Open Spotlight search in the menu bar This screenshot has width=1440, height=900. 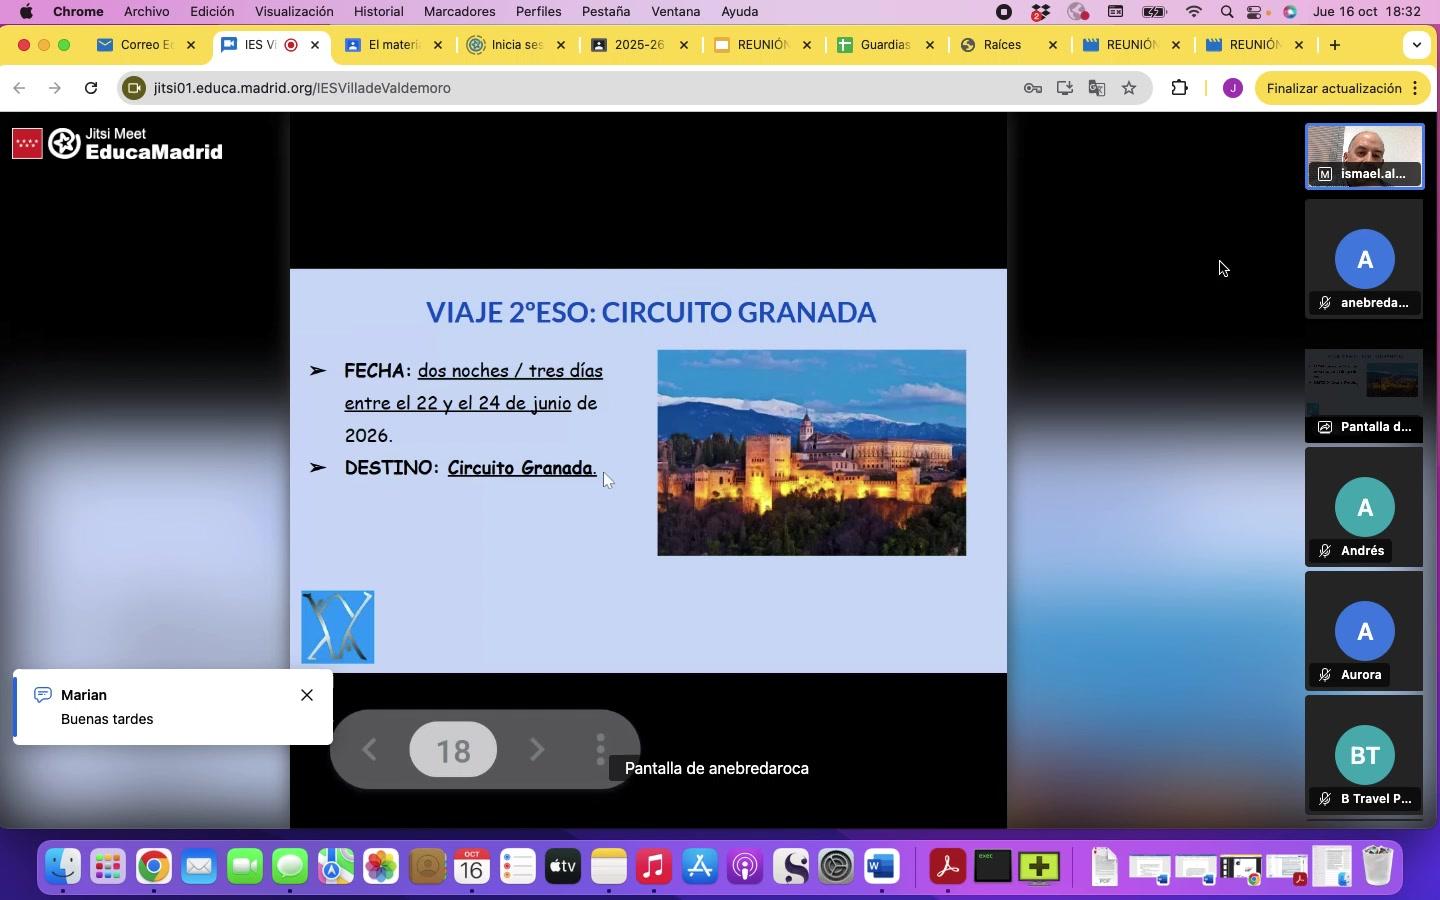(x=1227, y=12)
